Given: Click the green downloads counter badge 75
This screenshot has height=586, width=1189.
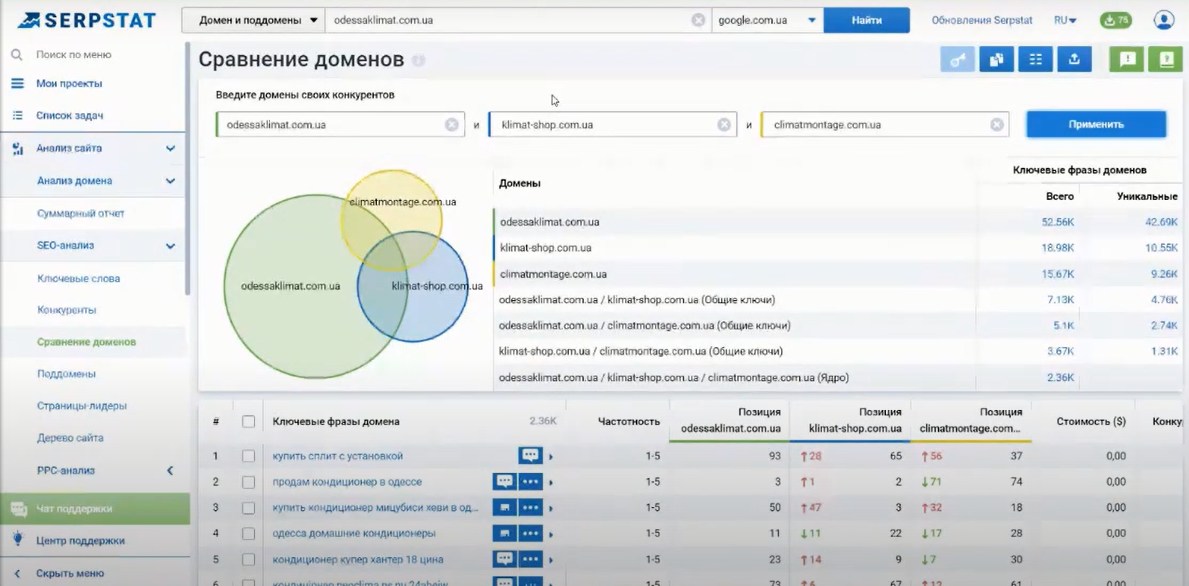Looking at the screenshot, I should (x=1115, y=20).
